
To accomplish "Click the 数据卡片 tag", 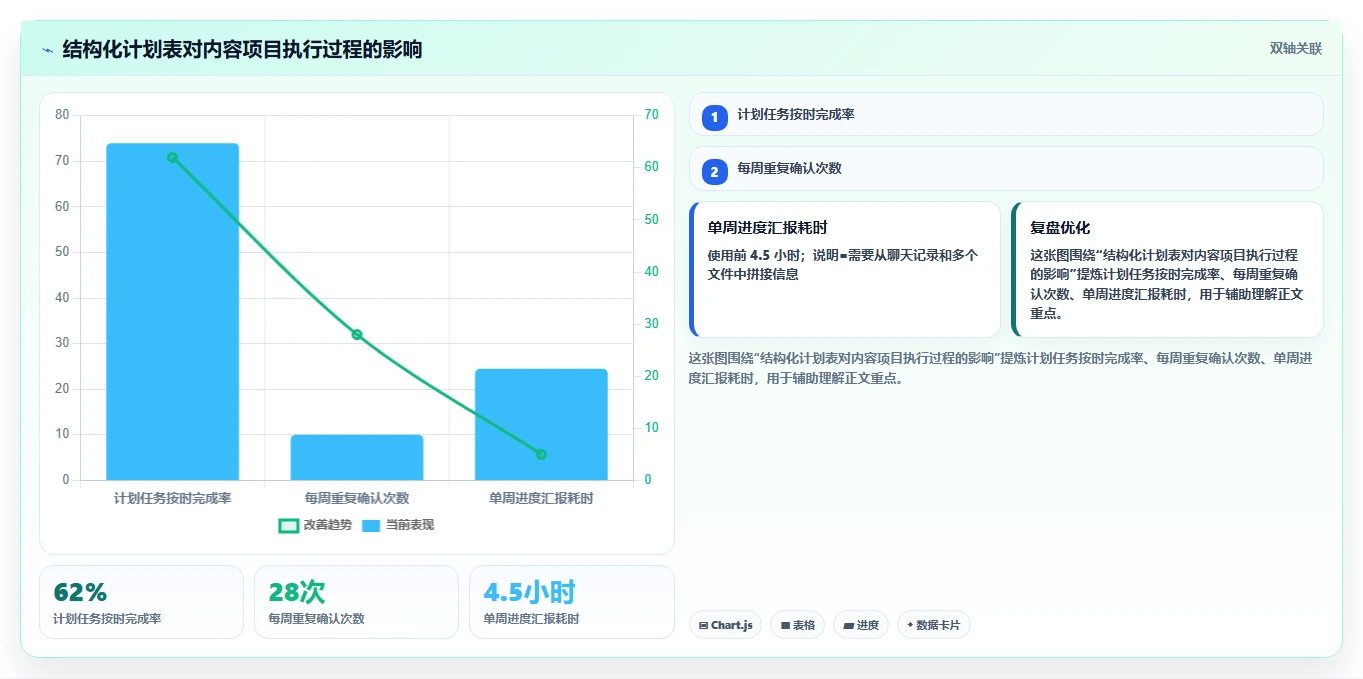I will click(x=933, y=625).
